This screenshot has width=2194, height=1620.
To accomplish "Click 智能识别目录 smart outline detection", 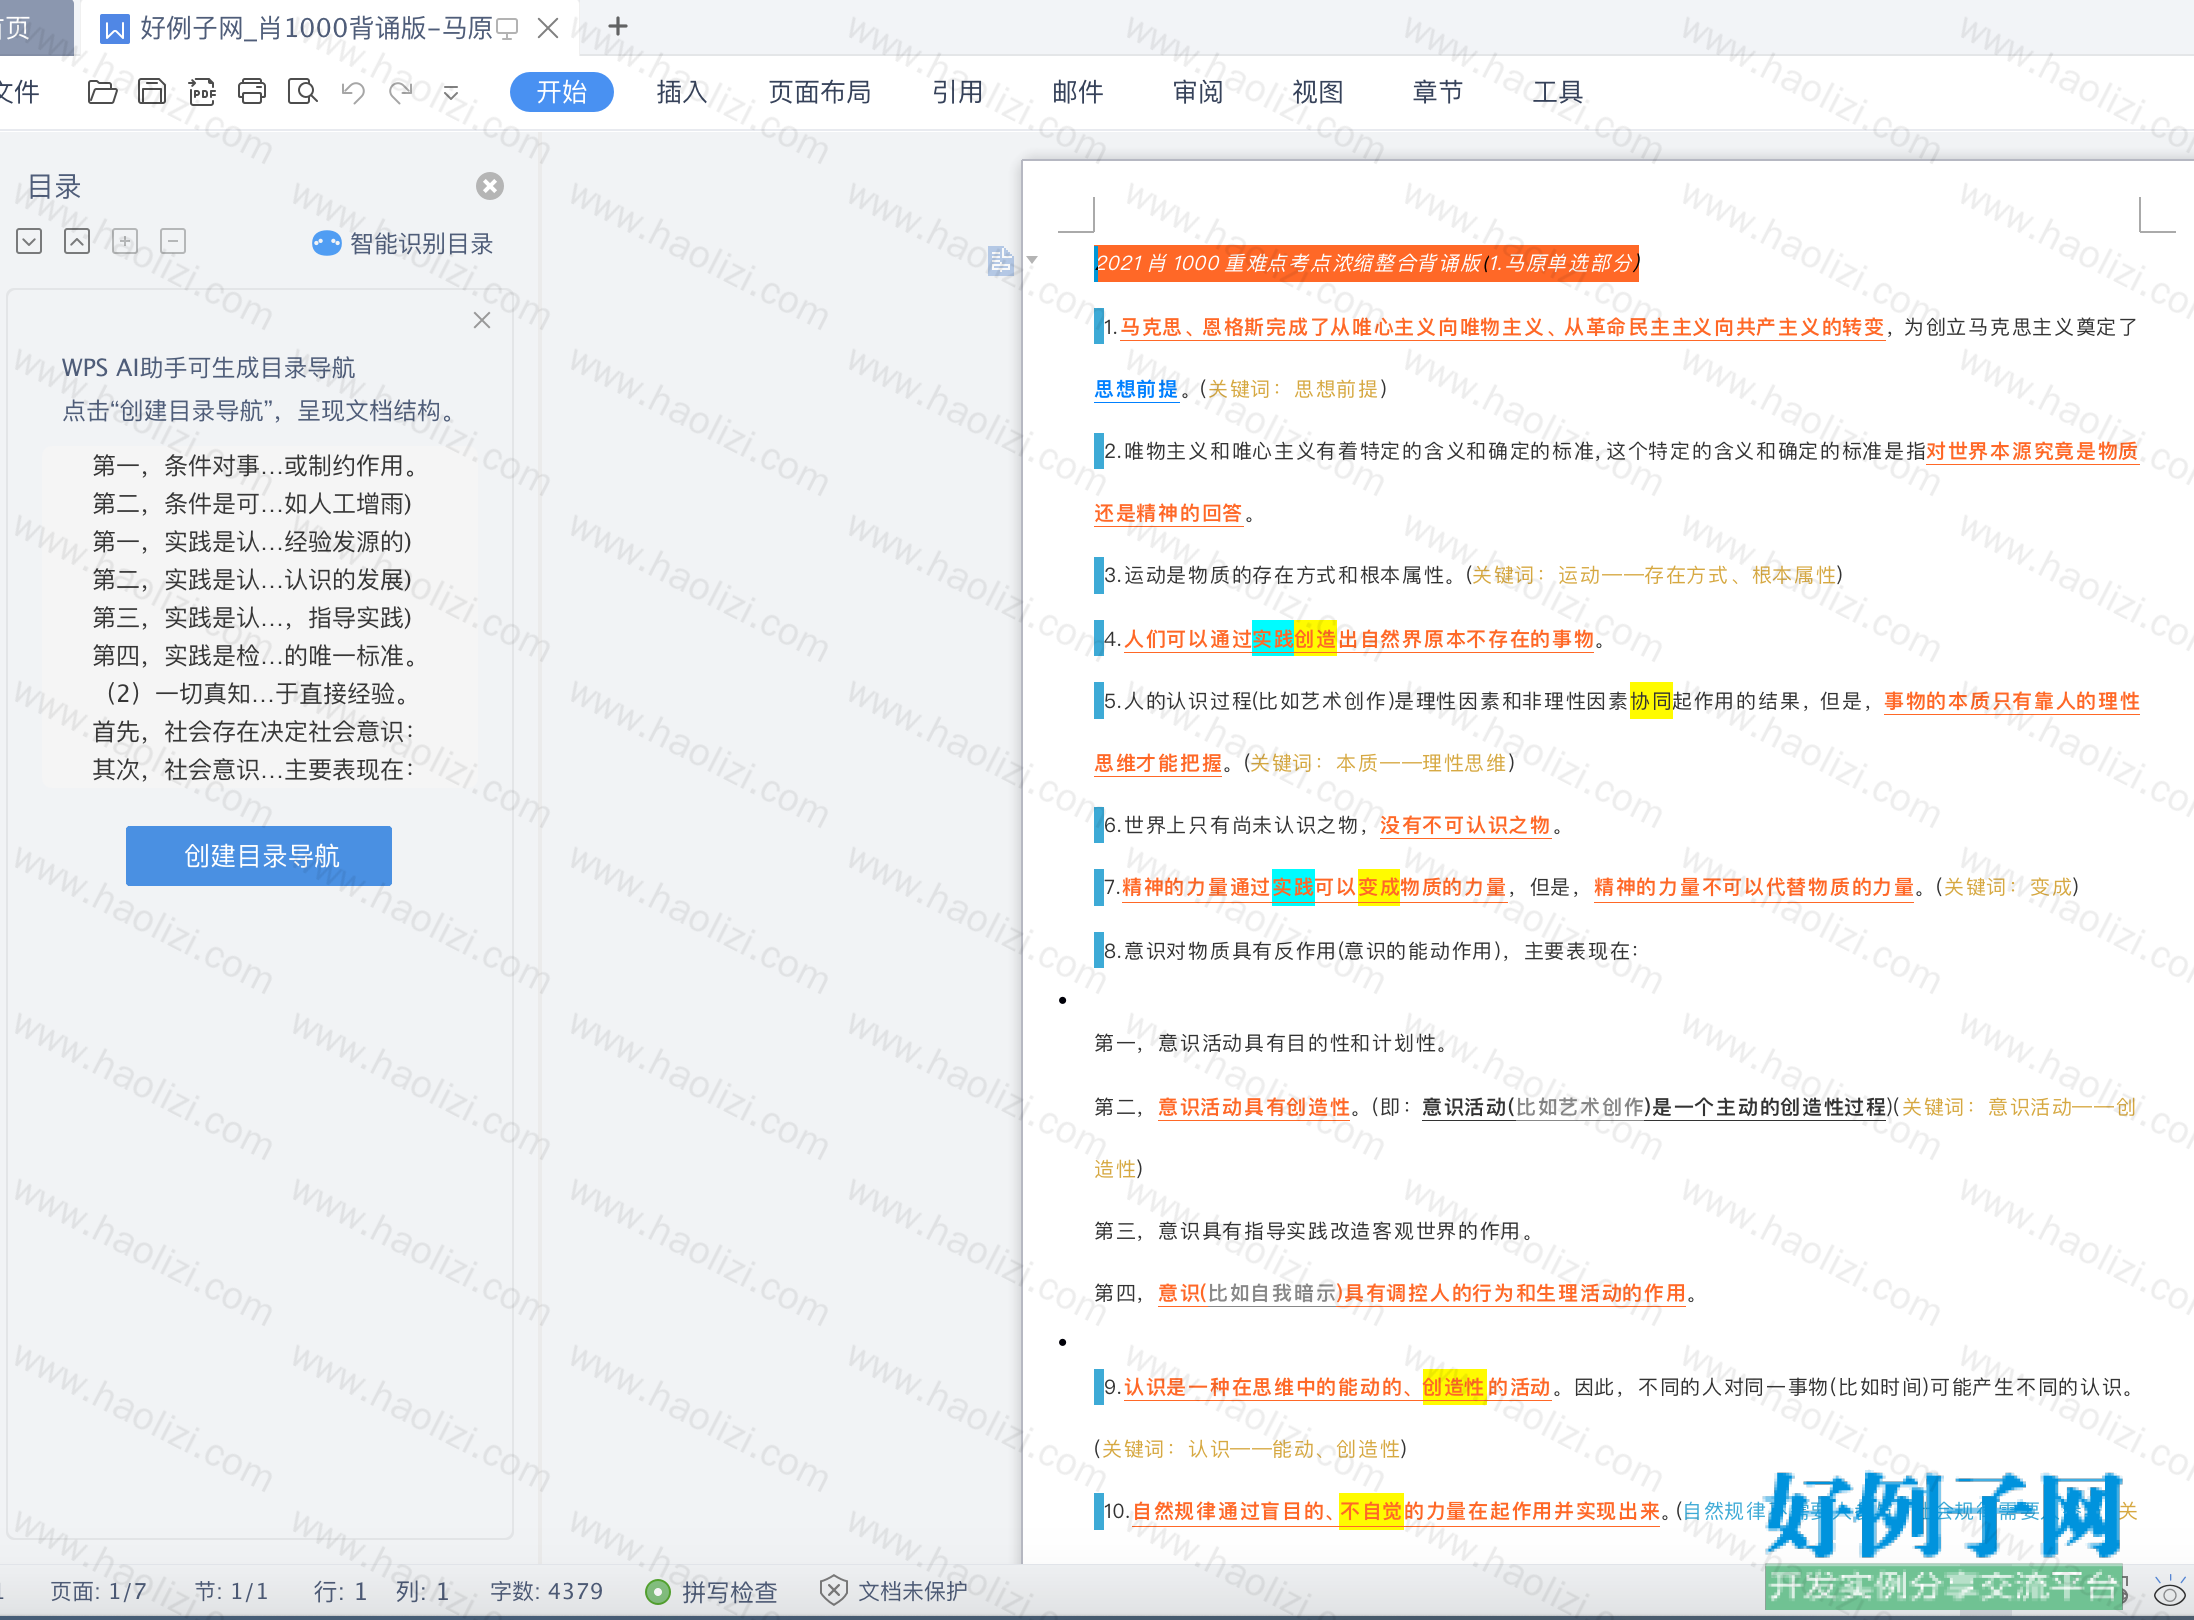I will coord(403,243).
